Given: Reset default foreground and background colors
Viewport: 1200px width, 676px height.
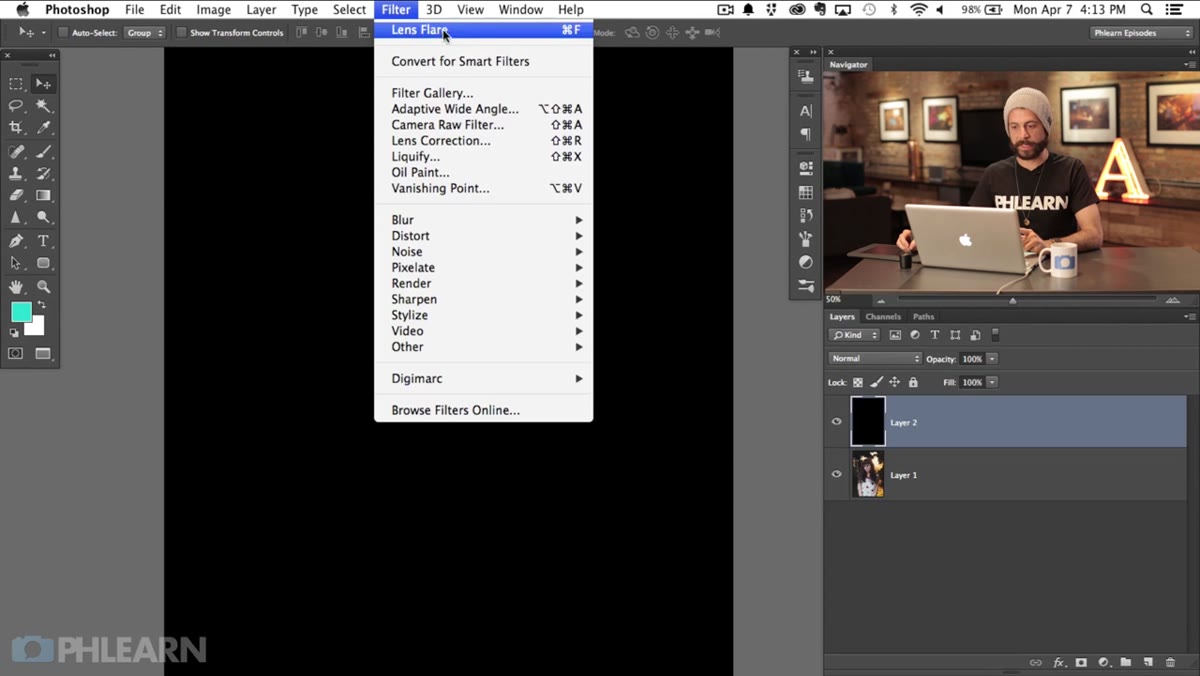Looking at the screenshot, I should (14, 333).
